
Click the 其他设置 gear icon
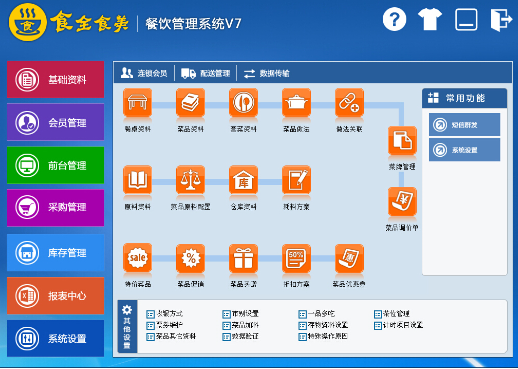[x=127, y=310]
